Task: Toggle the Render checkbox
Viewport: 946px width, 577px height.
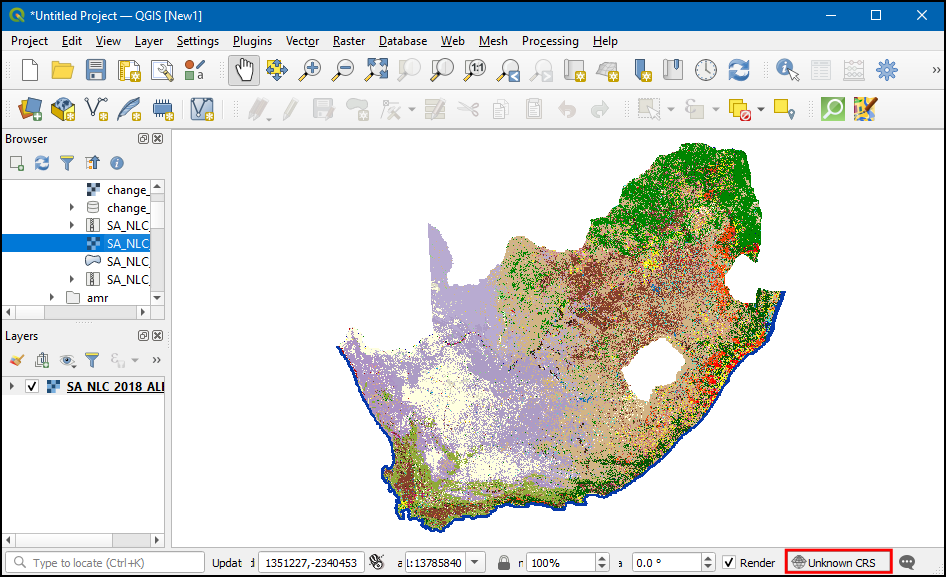Action: coord(729,562)
